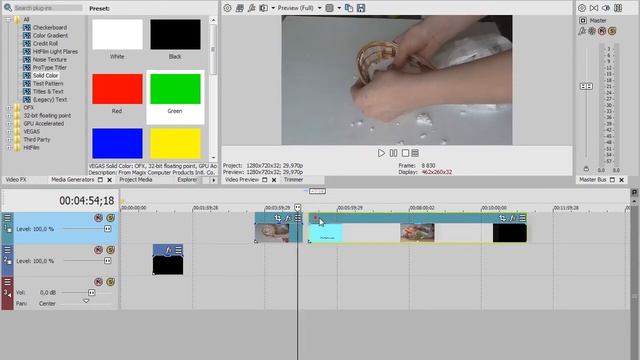
Task: Click audio track Vol slider handle
Action: 91,293
